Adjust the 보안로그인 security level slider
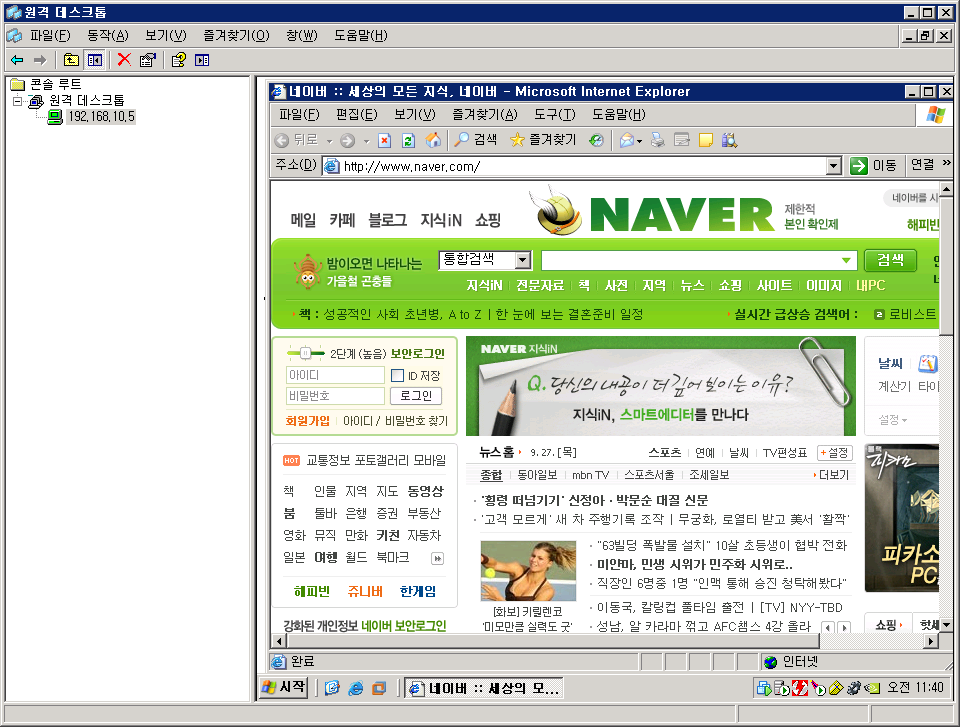 (x=304, y=353)
